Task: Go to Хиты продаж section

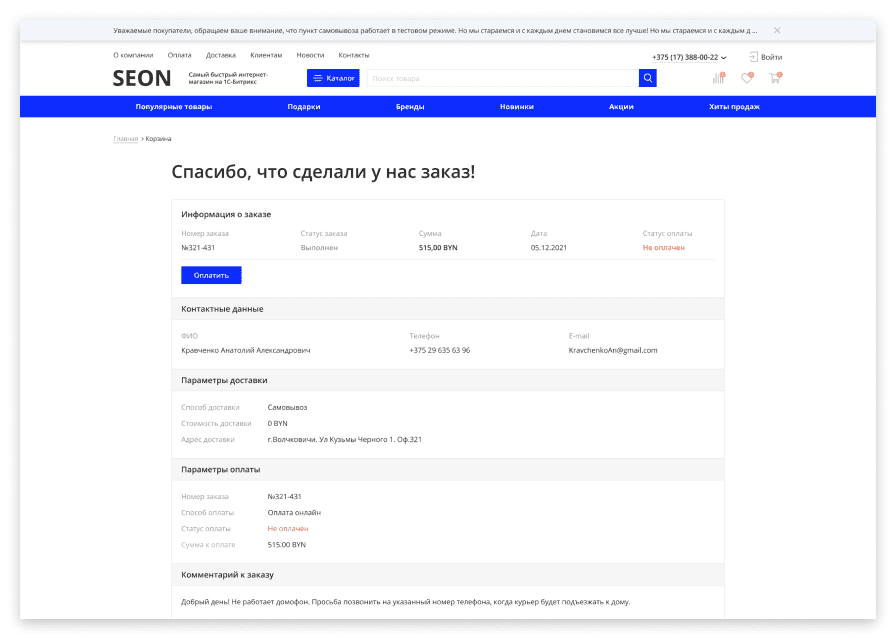Action: [734, 106]
